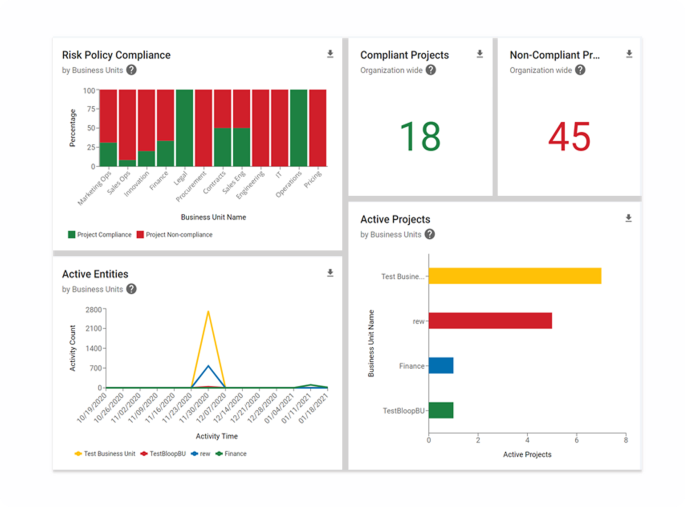Screen dimensions: 685x507
Task: Toggle TestBloopBU legend series
Action: click(163, 454)
